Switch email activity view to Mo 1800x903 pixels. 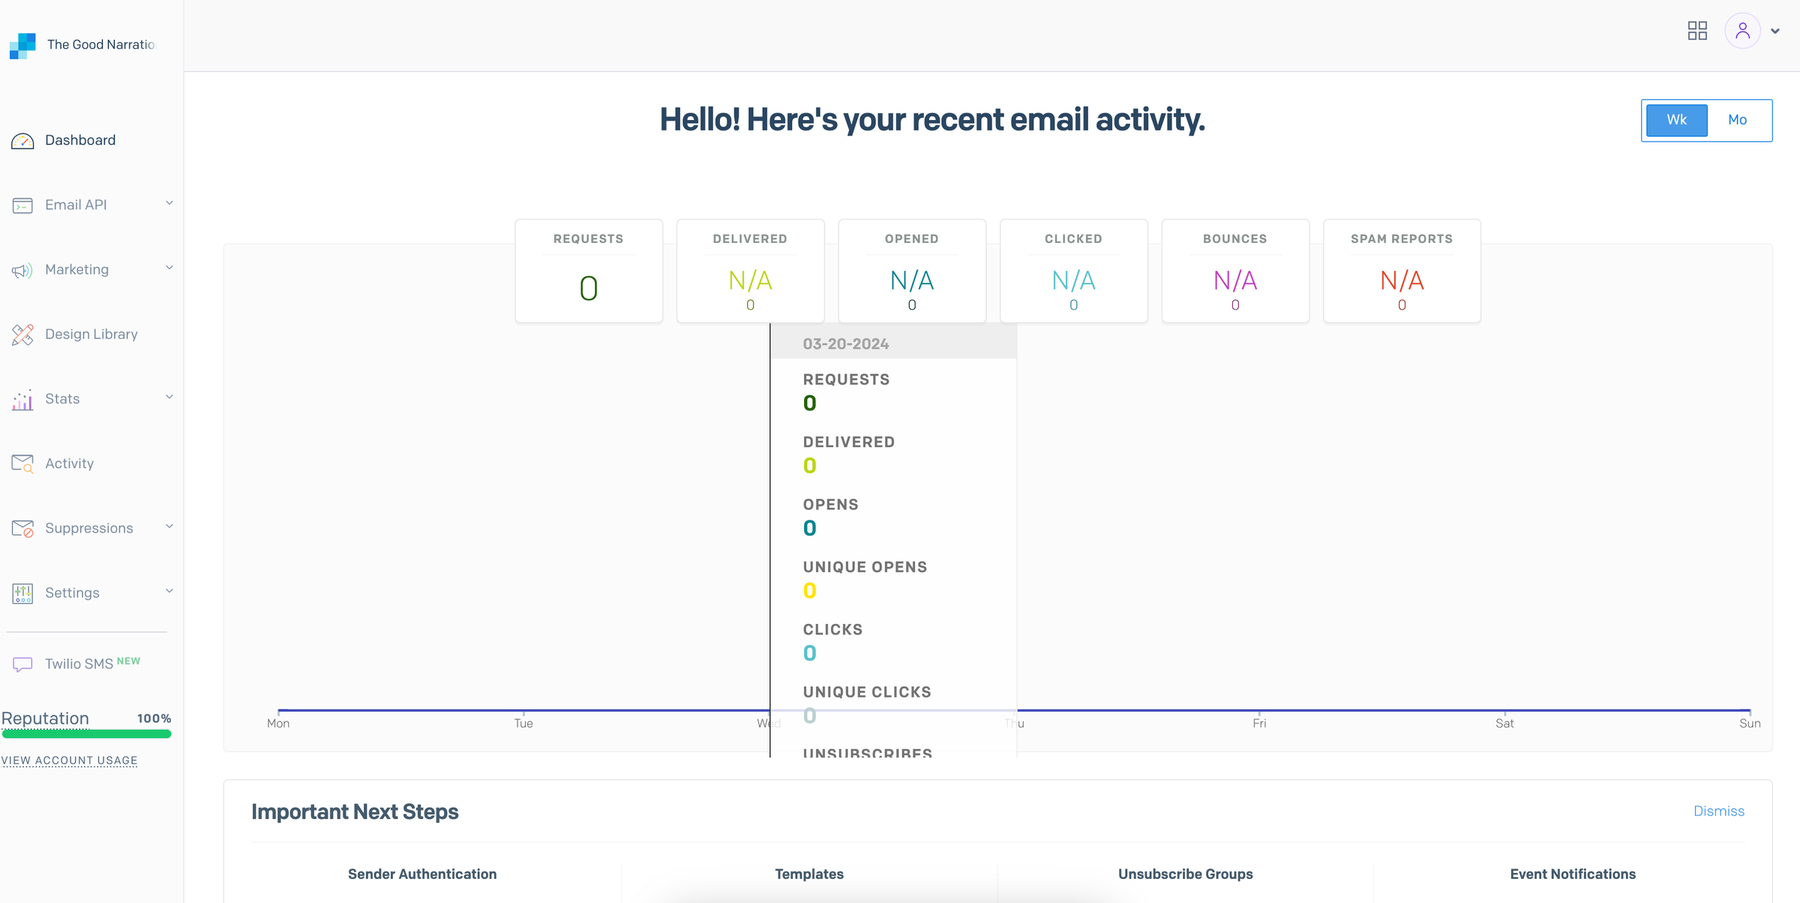point(1737,120)
